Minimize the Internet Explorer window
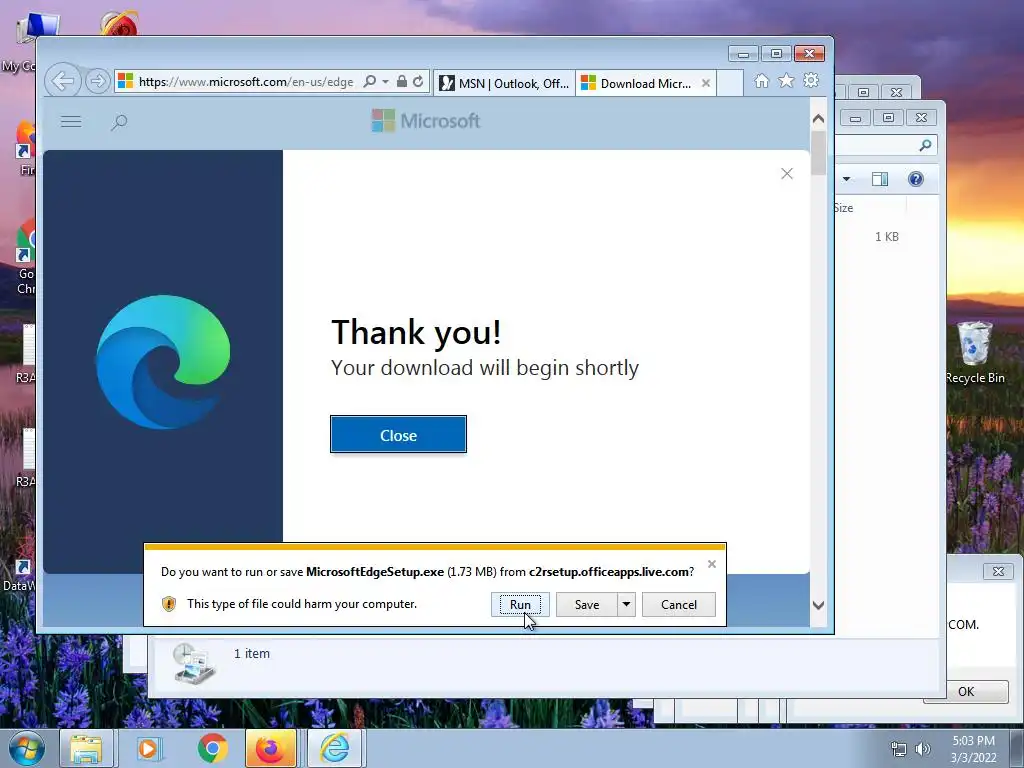The width and height of the screenshot is (1024, 768). [743, 54]
